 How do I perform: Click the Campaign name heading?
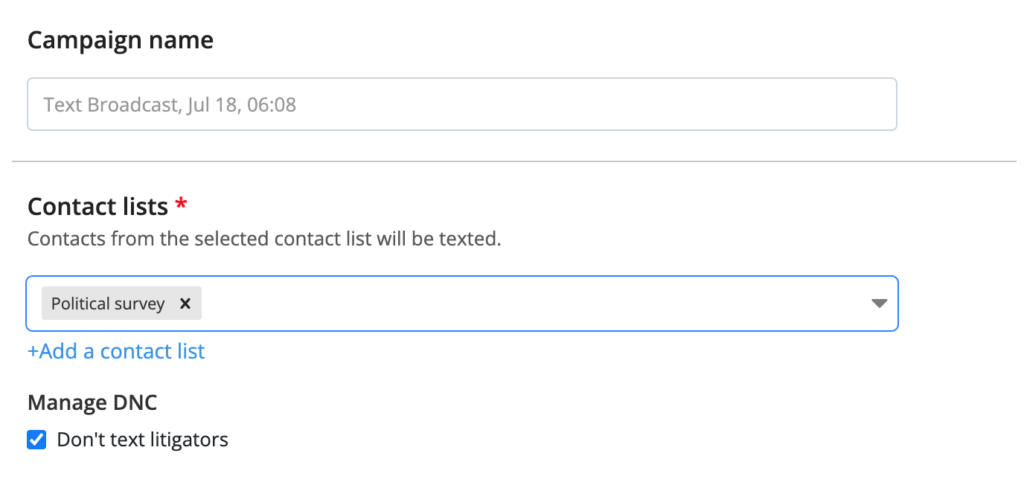point(120,41)
